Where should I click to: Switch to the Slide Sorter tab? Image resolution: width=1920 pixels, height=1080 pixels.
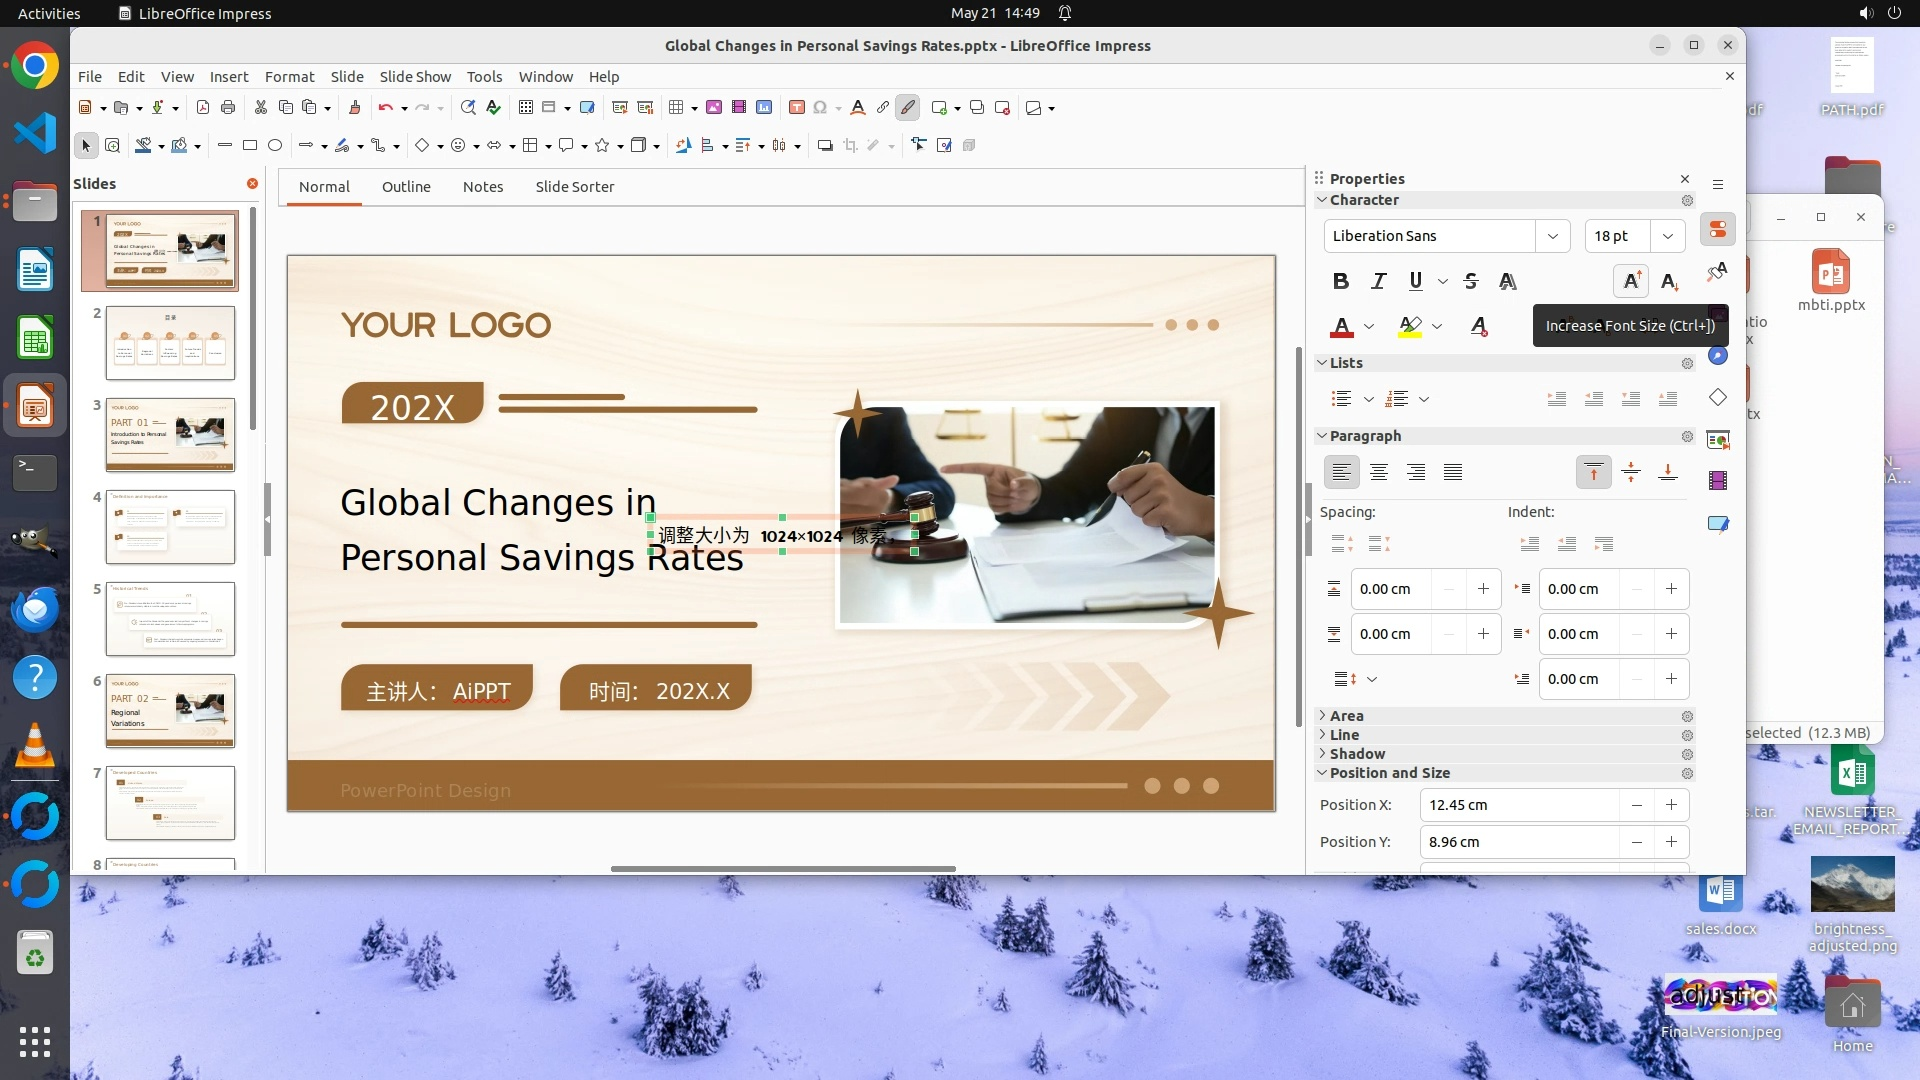pos(574,187)
